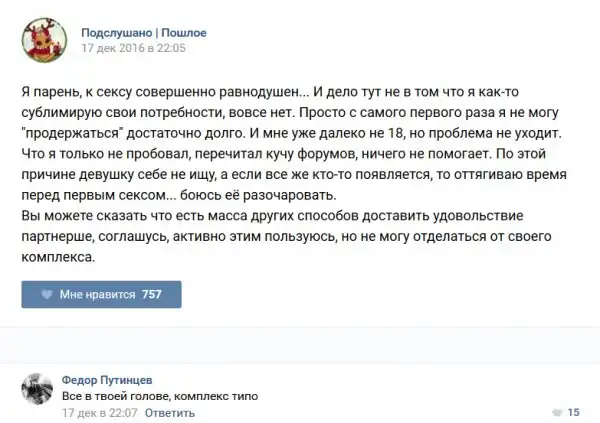The image size is (600, 423).
Task: Click the comment time 17 дек в 22:07
Action: [x=98, y=411]
